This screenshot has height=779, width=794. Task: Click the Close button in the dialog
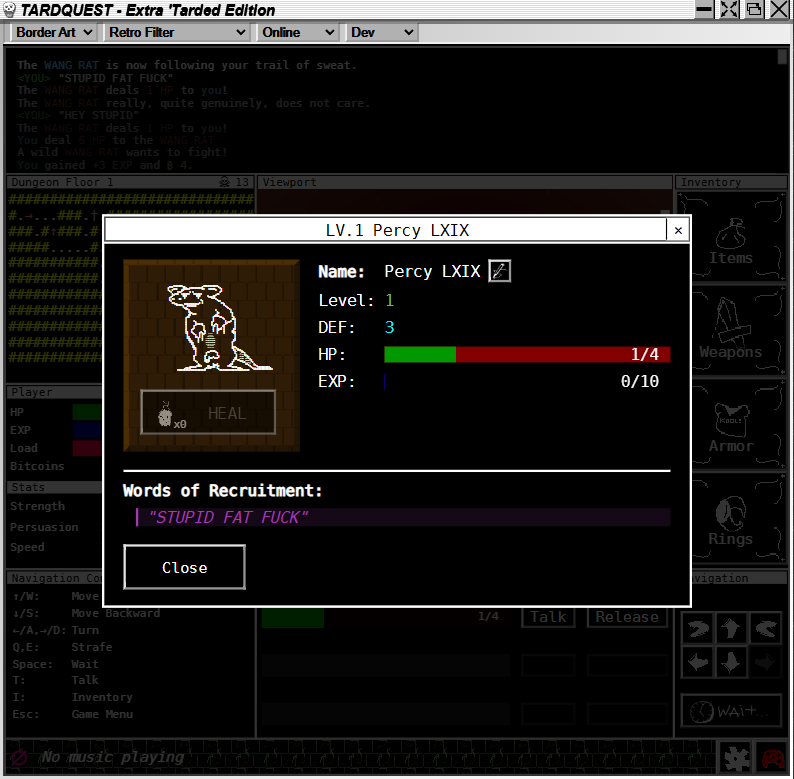184,567
